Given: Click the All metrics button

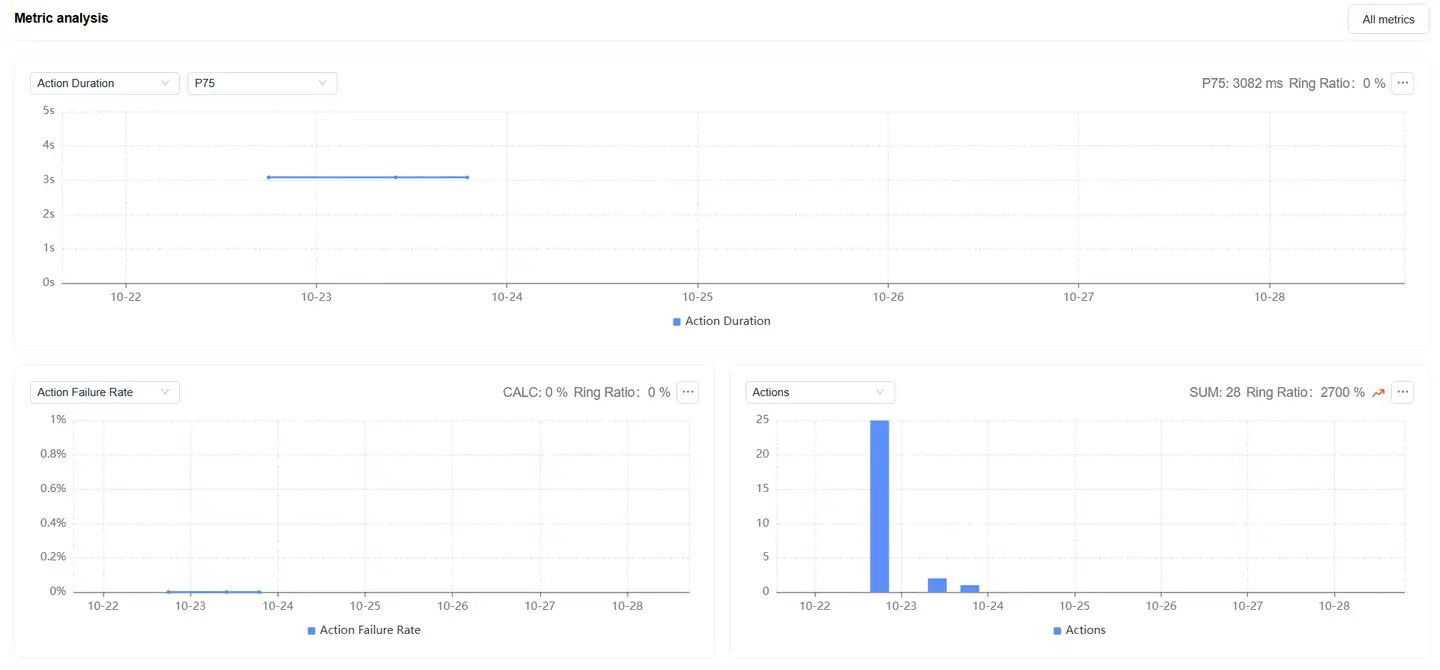Looking at the screenshot, I should 1388,19.
